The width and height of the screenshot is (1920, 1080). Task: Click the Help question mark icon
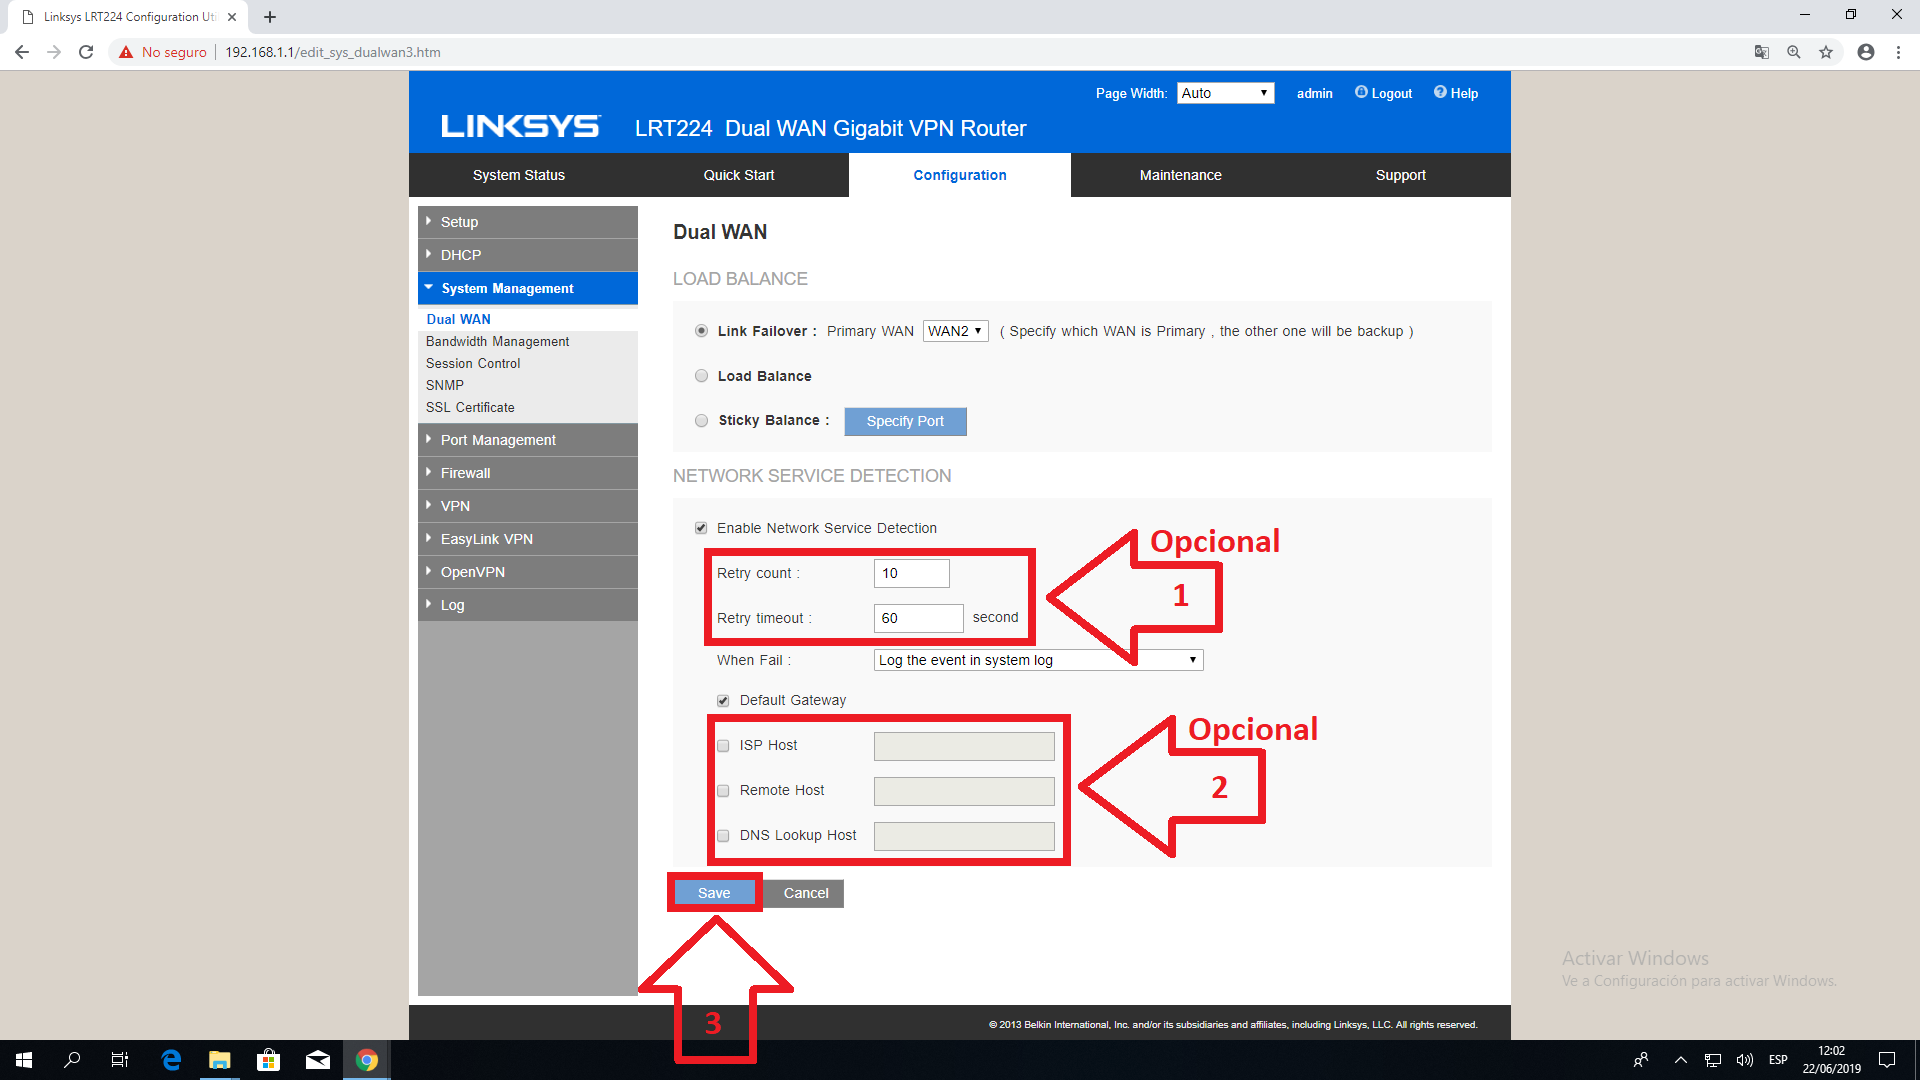pyautogui.click(x=1440, y=92)
